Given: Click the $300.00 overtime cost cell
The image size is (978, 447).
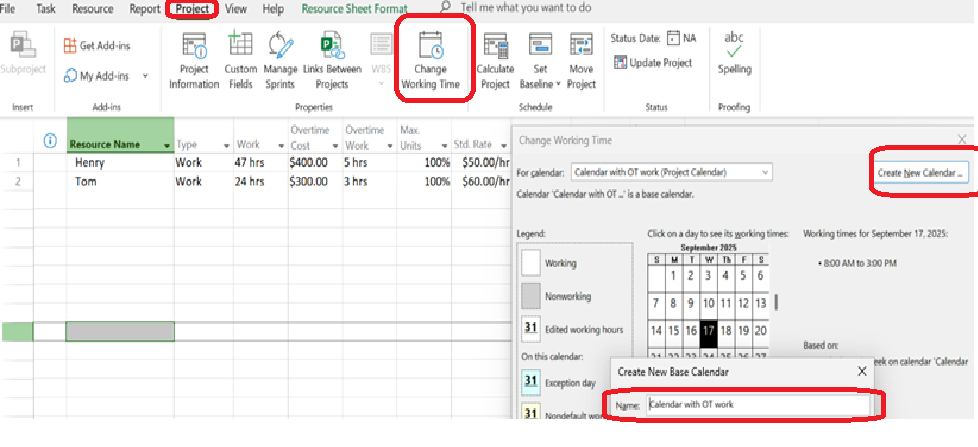Looking at the screenshot, I should (314, 181).
